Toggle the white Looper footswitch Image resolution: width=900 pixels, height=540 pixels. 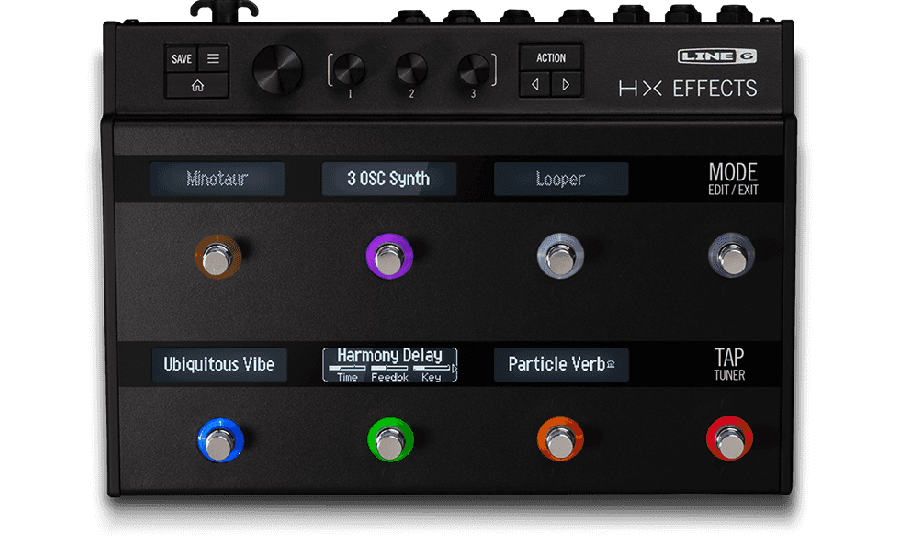pyautogui.click(x=561, y=256)
